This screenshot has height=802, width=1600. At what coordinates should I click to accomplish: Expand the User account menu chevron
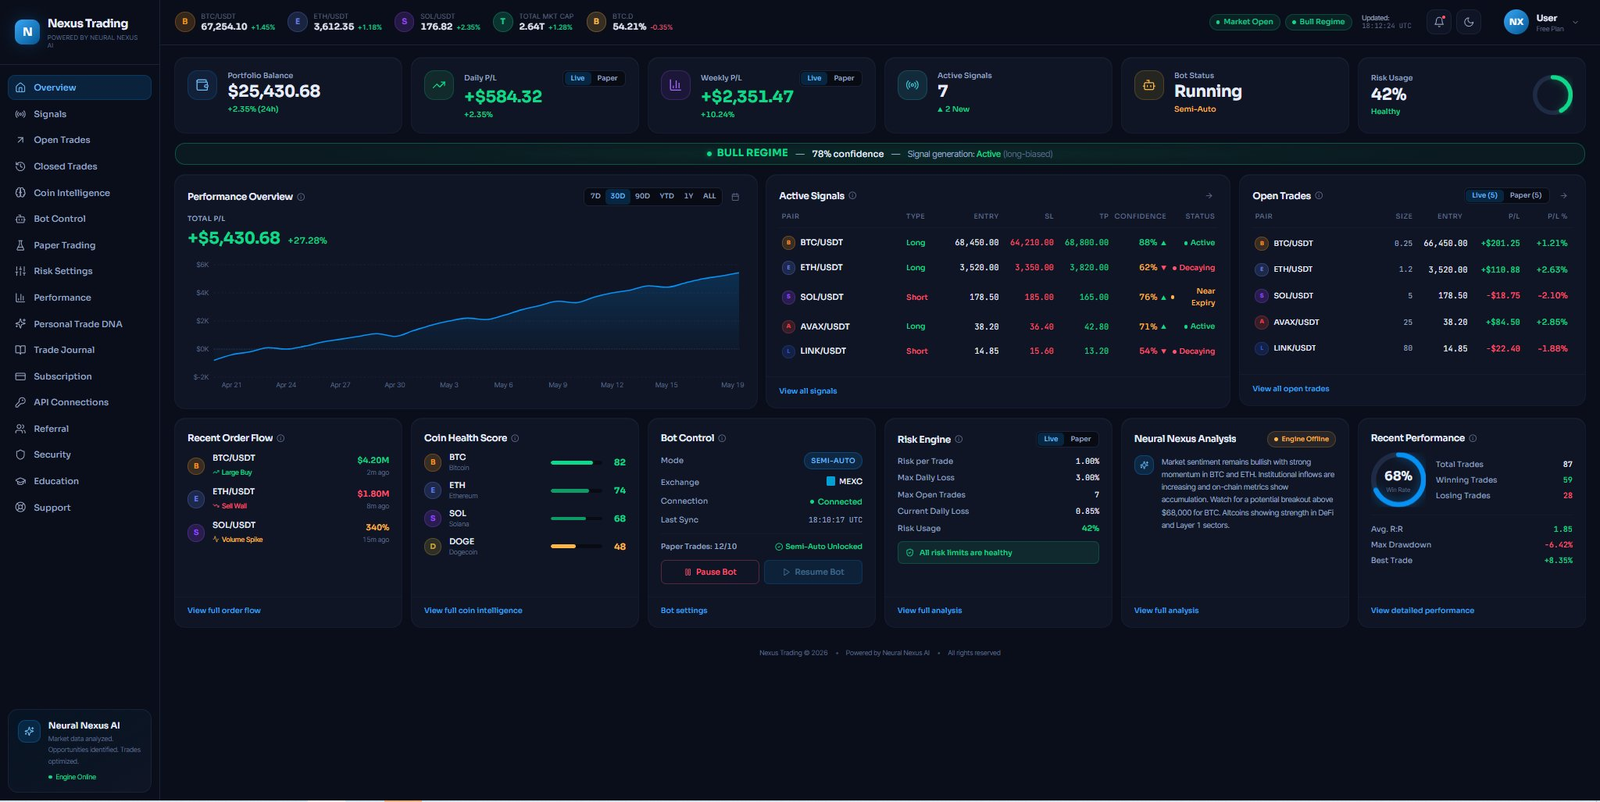pyautogui.click(x=1575, y=22)
